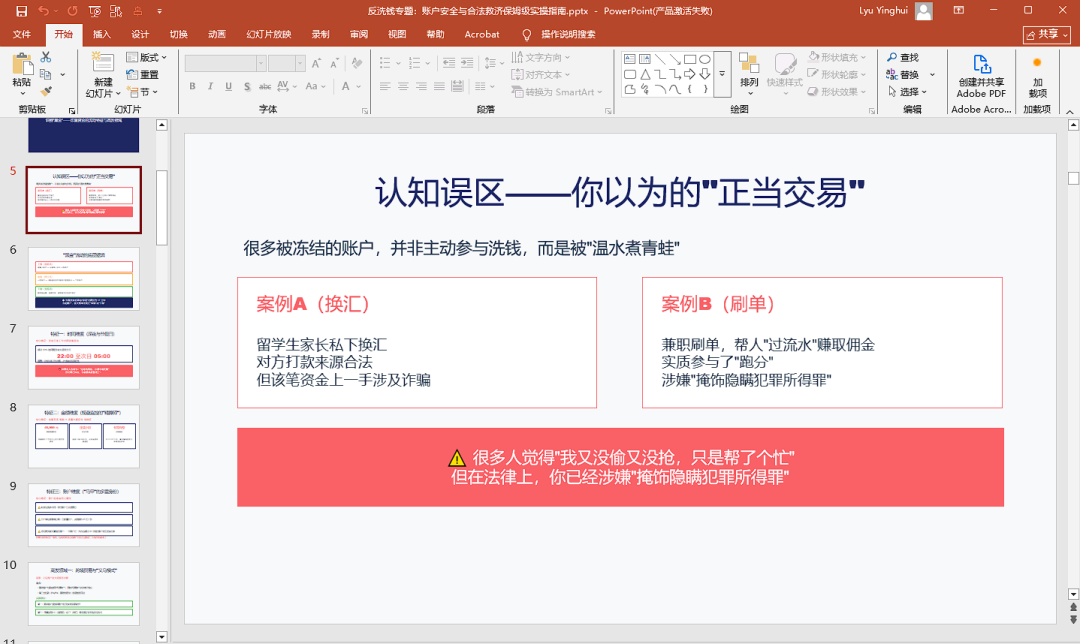Expand the shapes gallery more arrow
The height and width of the screenshot is (644, 1080).
[722, 74]
